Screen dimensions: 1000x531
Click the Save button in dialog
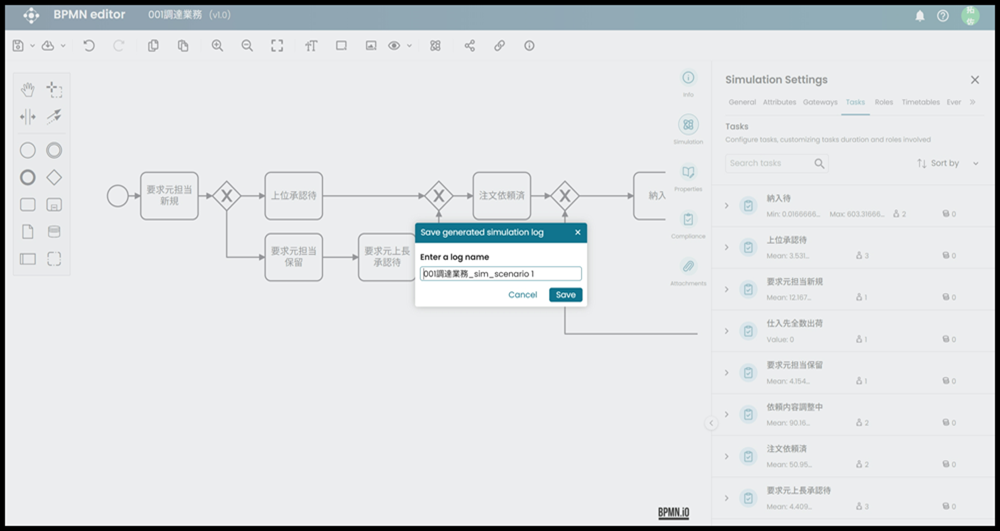tap(565, 295)
